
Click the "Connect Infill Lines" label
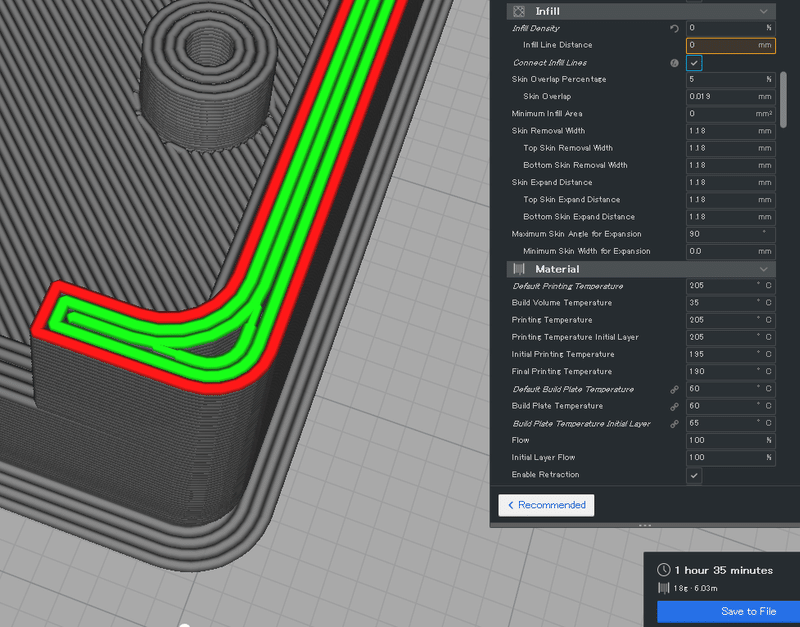549,63
